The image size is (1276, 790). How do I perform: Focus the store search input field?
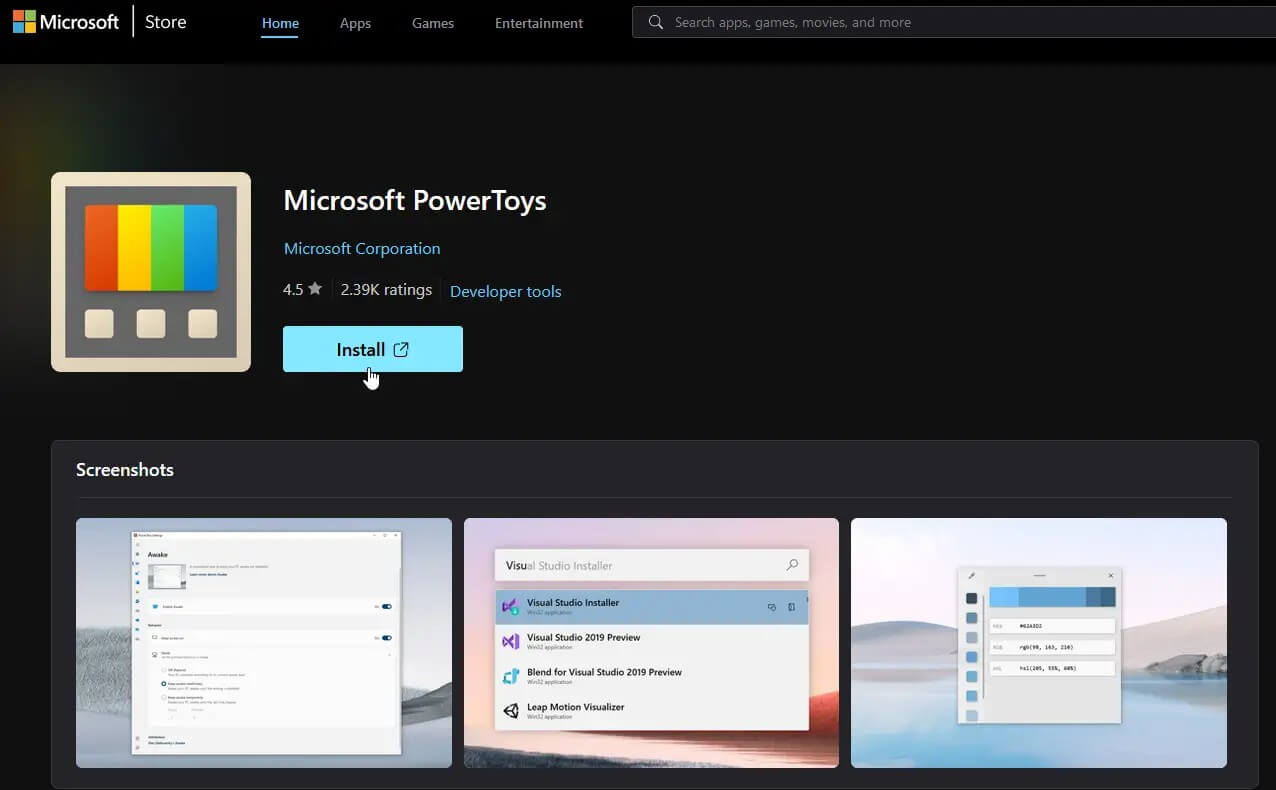click(954, 22)
